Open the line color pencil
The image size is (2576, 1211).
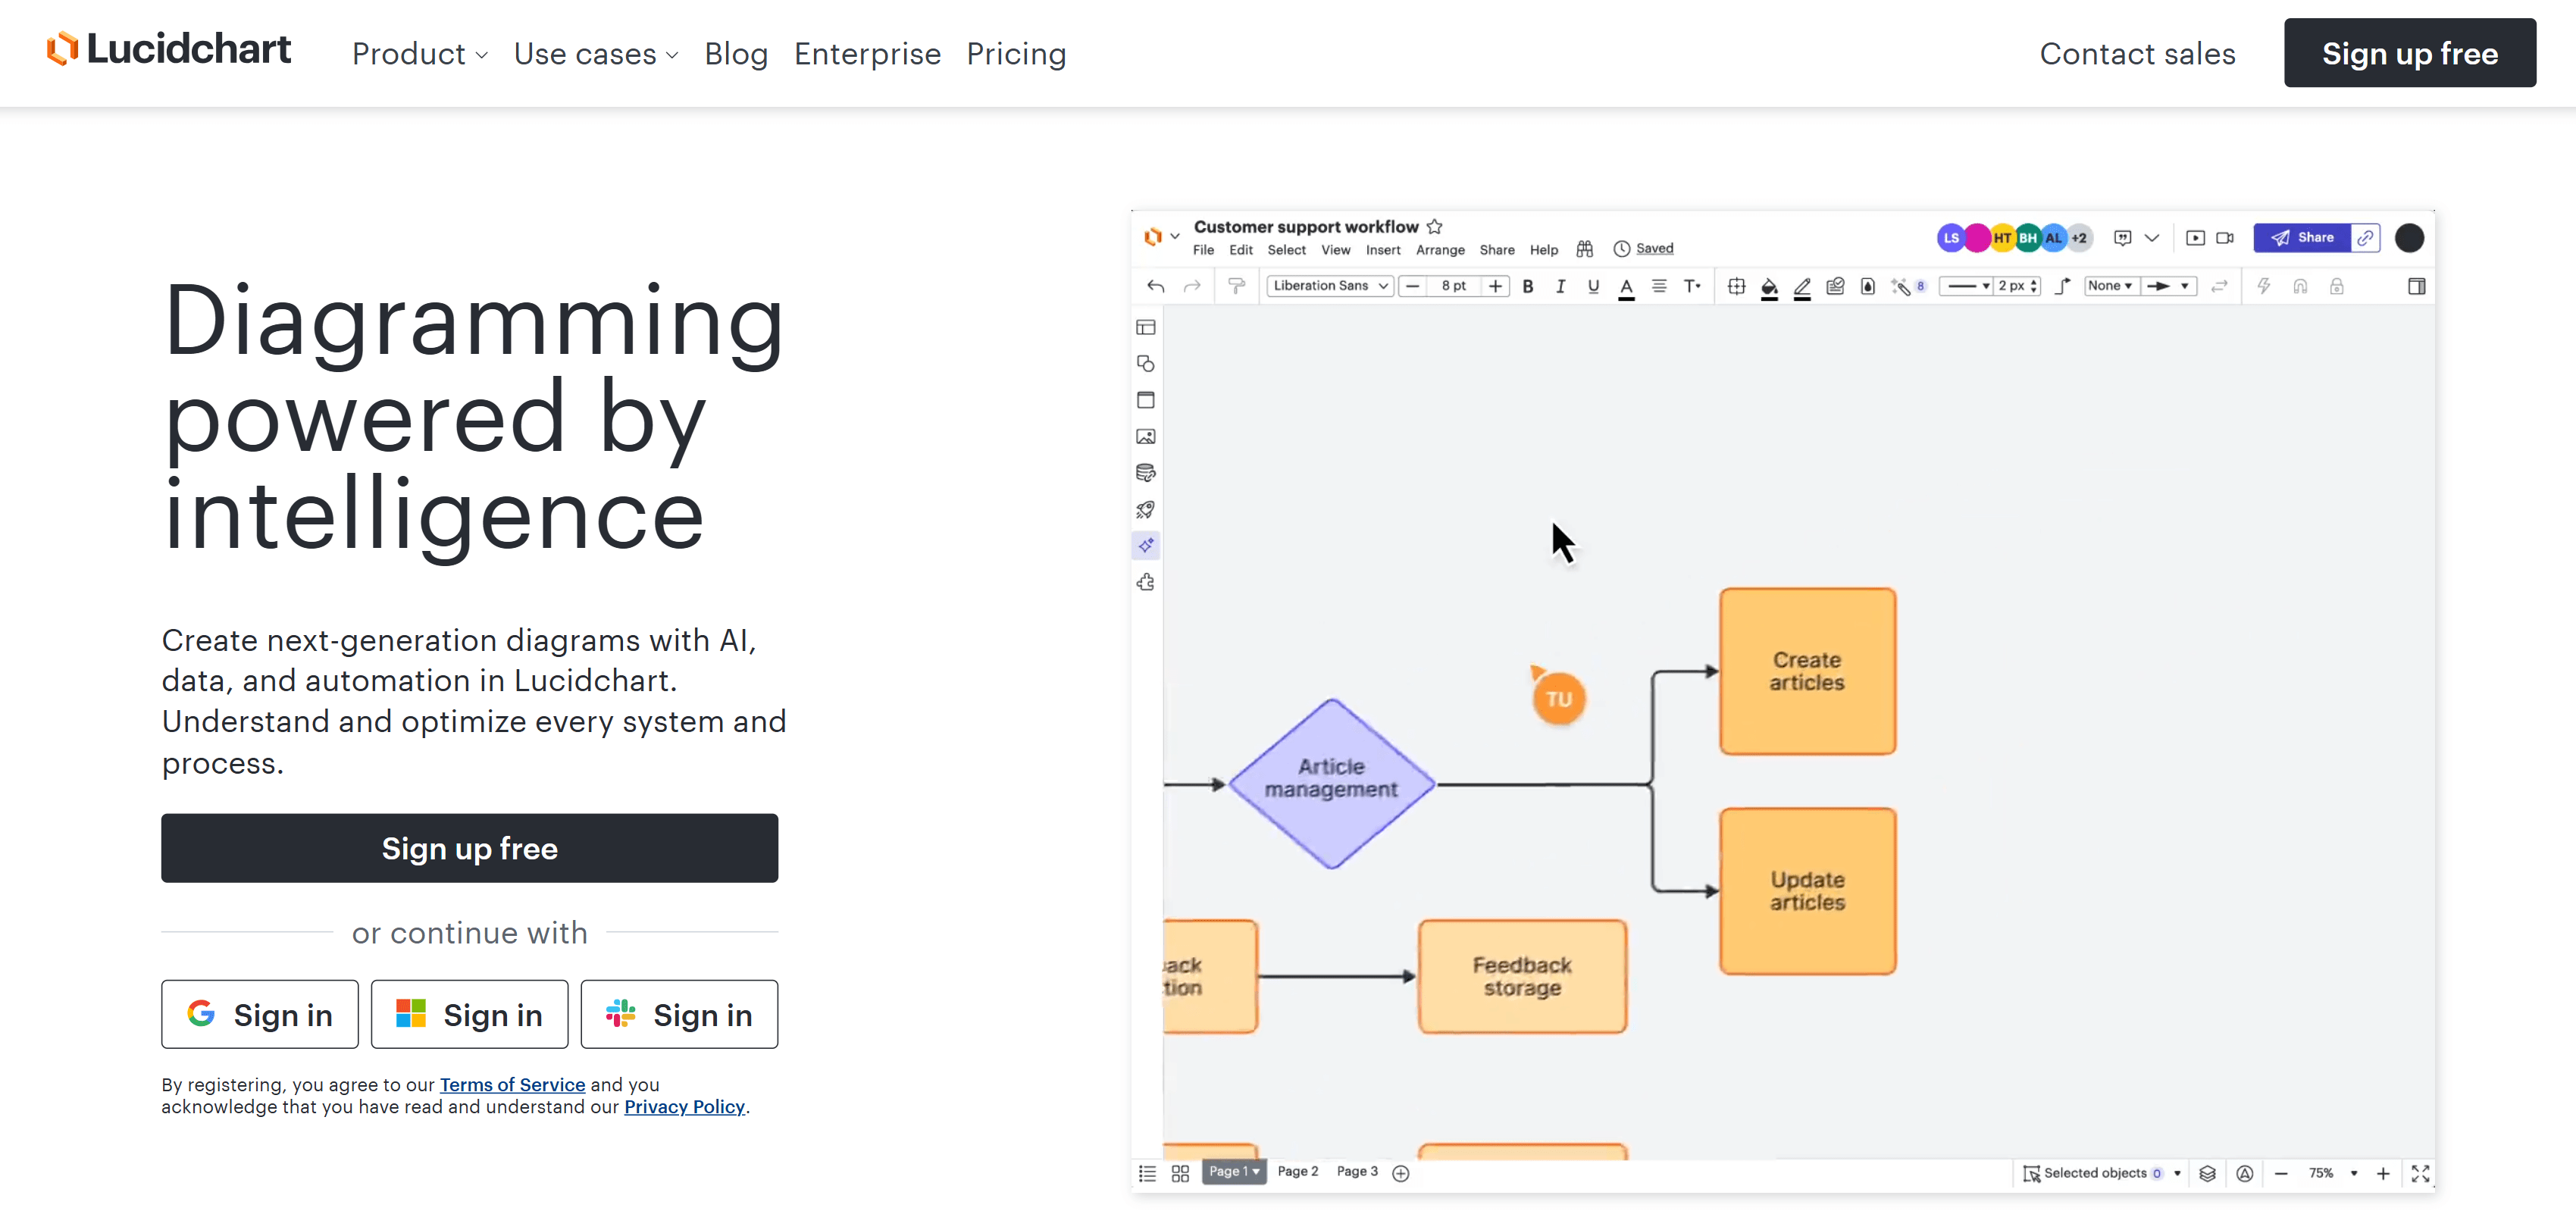(1802, 287)
